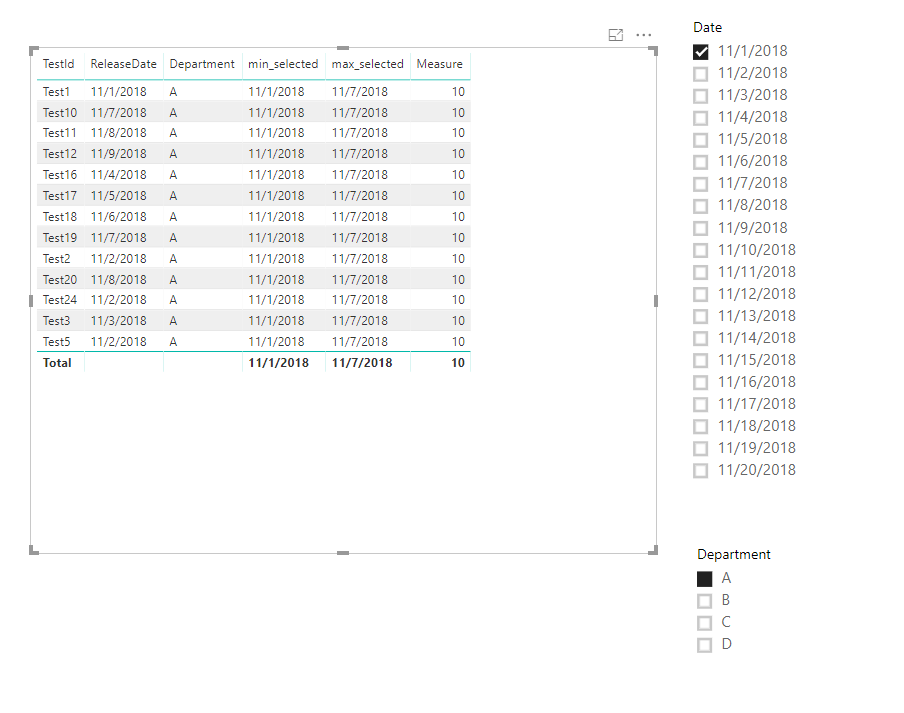Image resolution: width=904 pixels, height=713 pixels.
Task: Sort by the TestId column header
Action: tap(58, 64)
